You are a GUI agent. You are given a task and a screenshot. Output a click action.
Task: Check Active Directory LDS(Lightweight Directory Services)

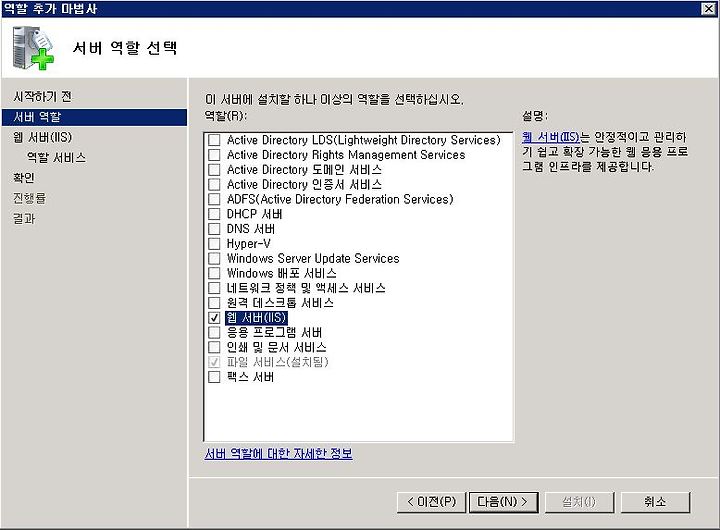point(214,140)
